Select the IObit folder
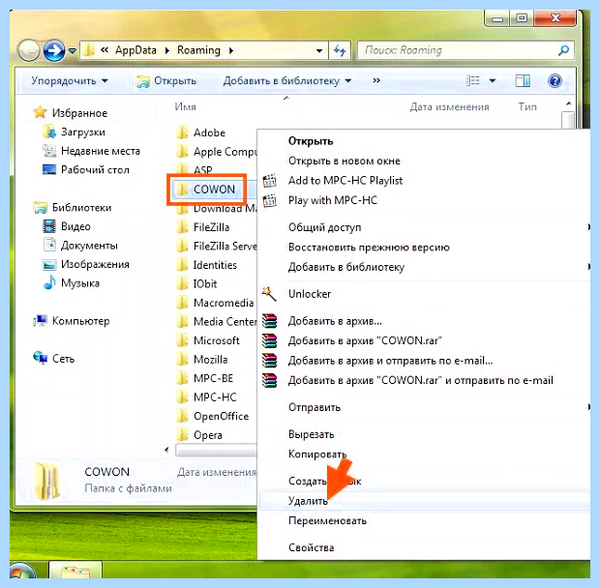This screenshot has width=600, height=588. pos(197,283)
